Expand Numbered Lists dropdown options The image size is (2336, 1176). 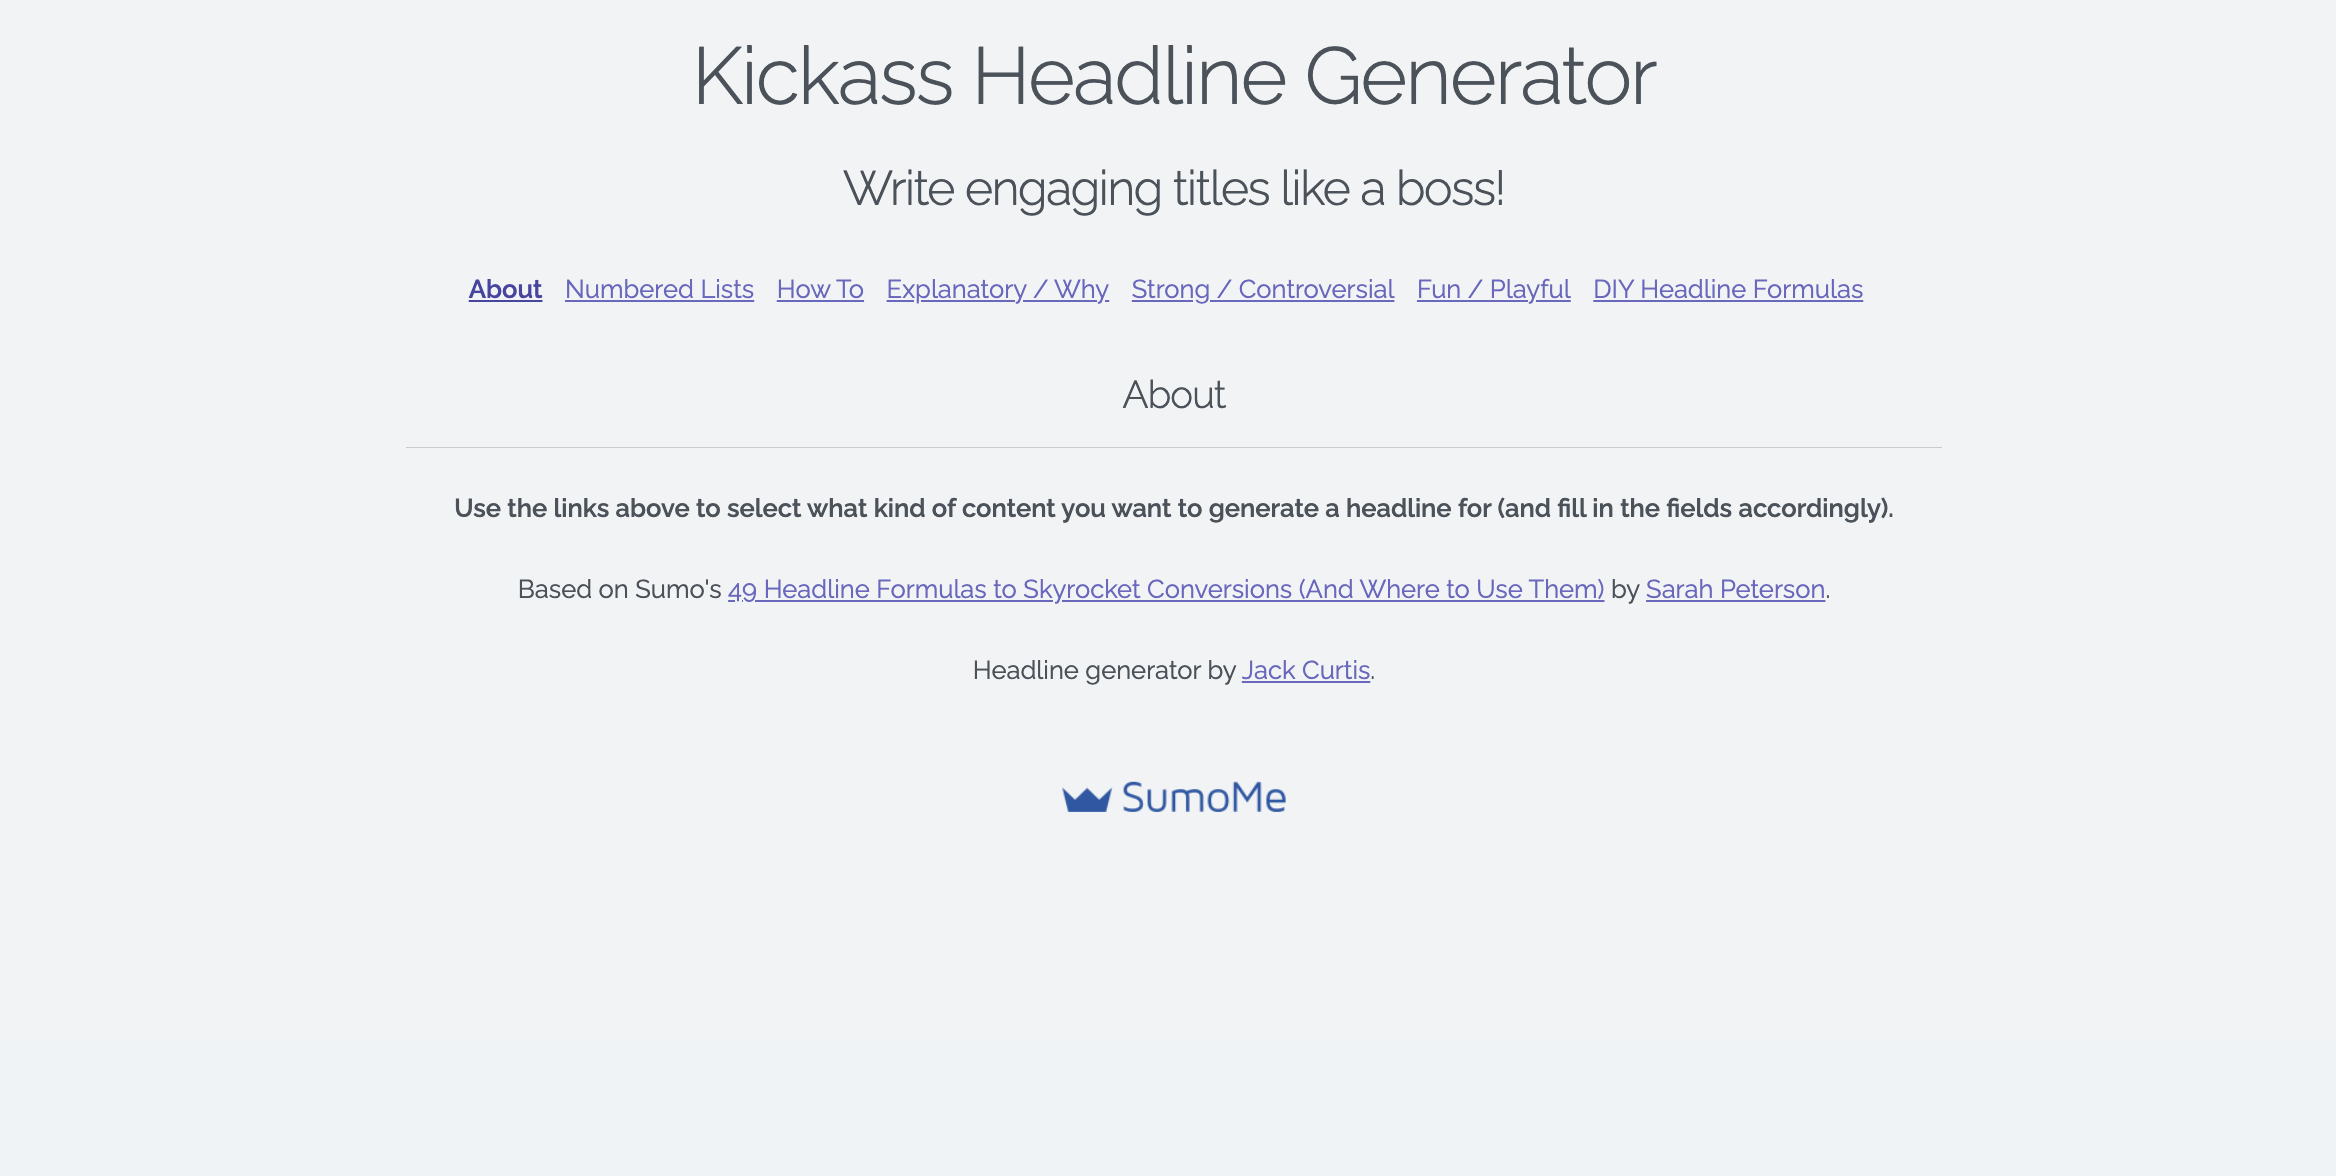tap(660, 290)
